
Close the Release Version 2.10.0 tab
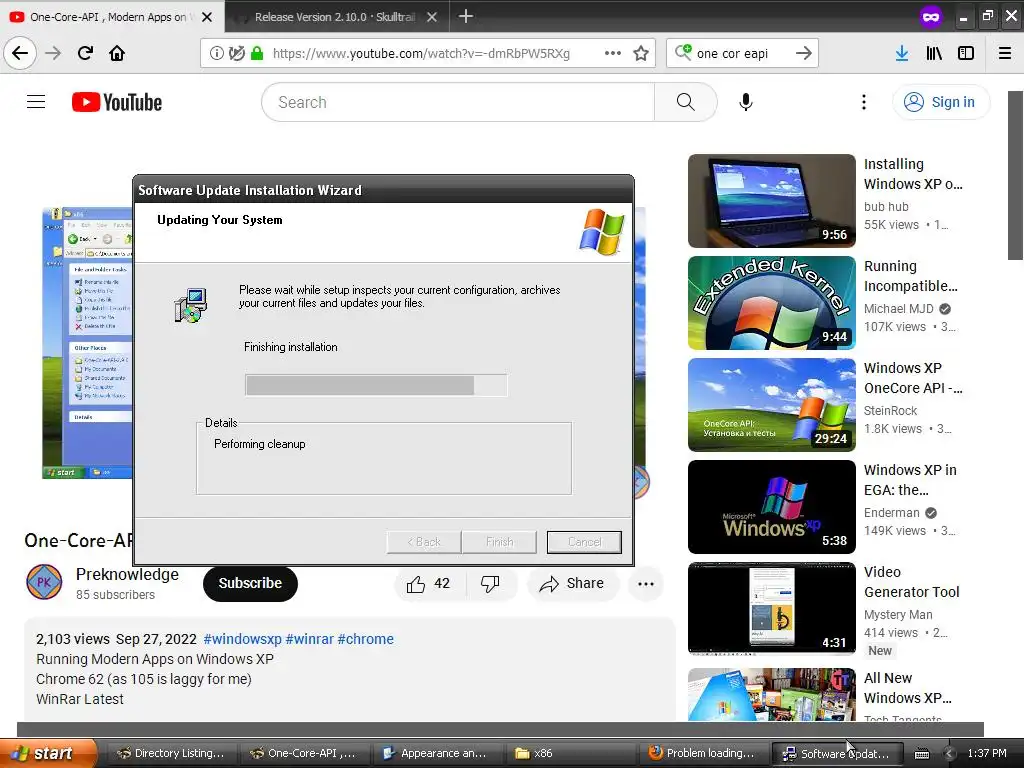432,17
